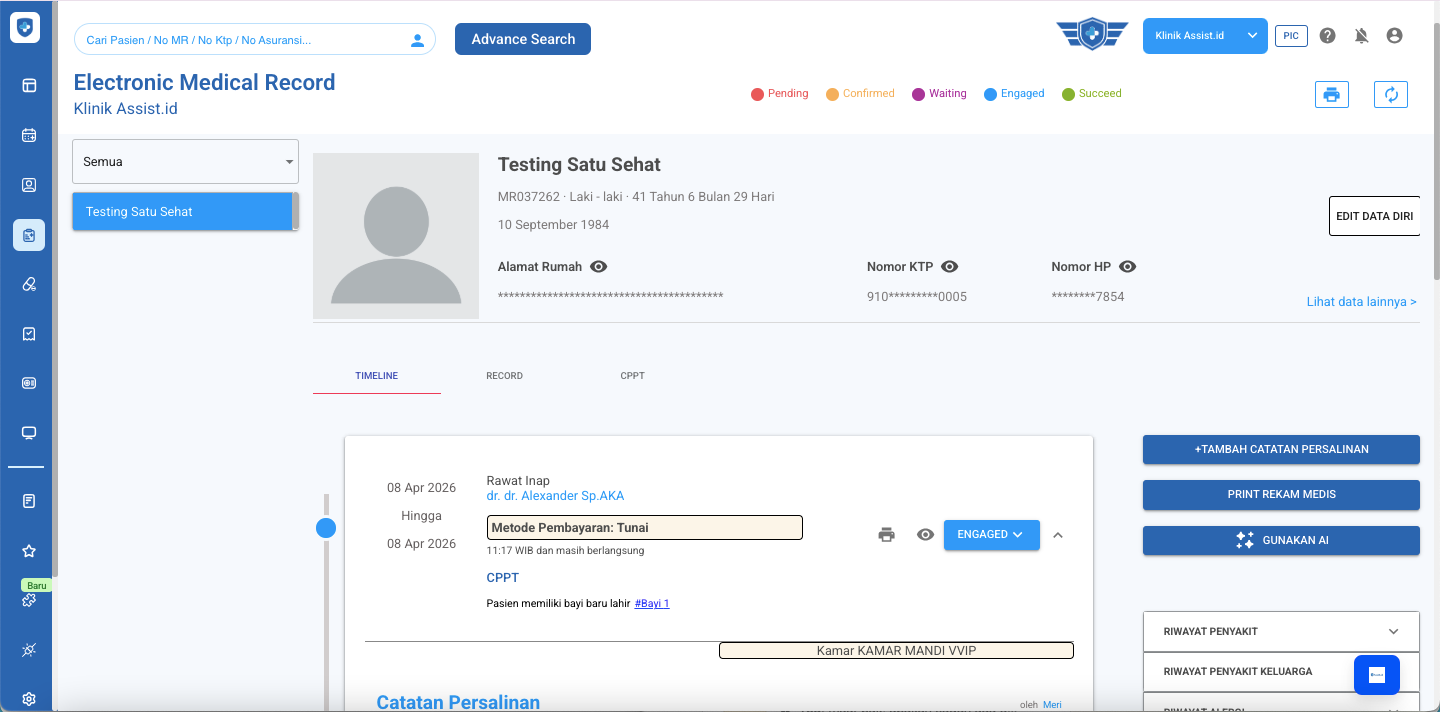This screenshot has height=712, width=1440.
Task: Show the masked Nomor KTP
Action: coord(950,267)
